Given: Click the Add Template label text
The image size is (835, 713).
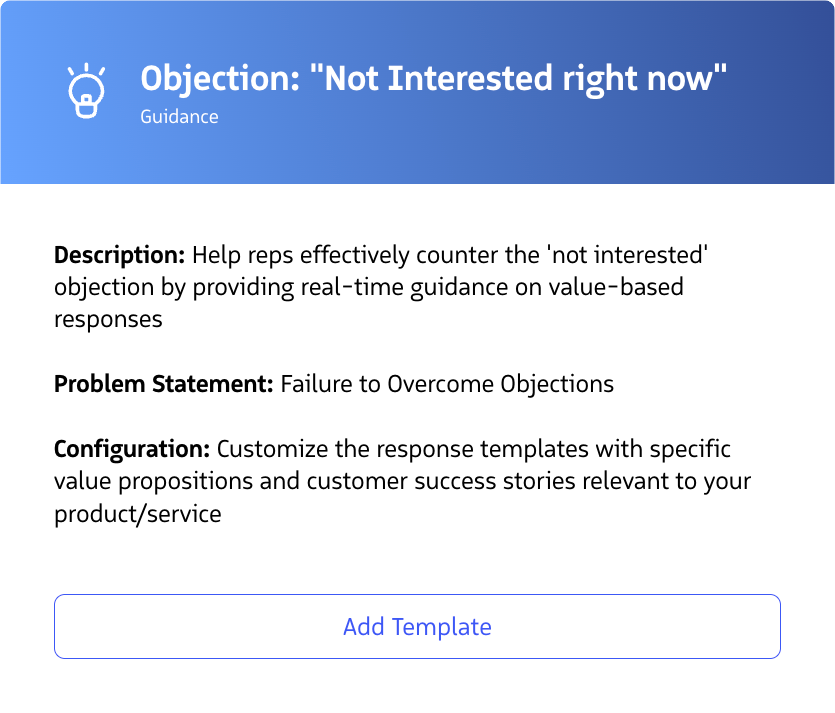Looking at the screenshot, I should click(417, 627).
